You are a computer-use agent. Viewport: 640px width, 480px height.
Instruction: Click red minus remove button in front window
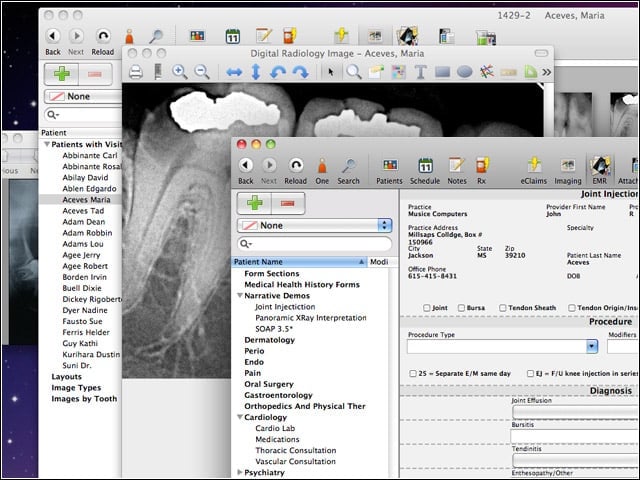point(288,203)
